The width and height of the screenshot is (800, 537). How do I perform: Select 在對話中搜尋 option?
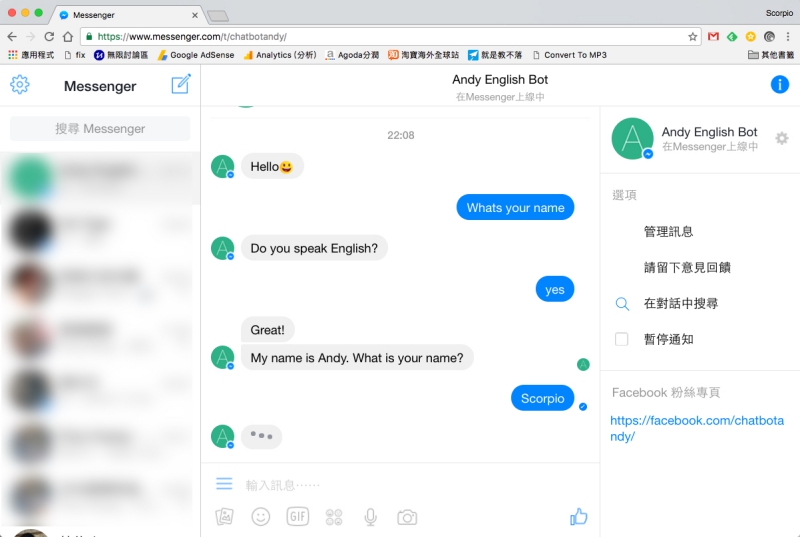click(681, 304)
